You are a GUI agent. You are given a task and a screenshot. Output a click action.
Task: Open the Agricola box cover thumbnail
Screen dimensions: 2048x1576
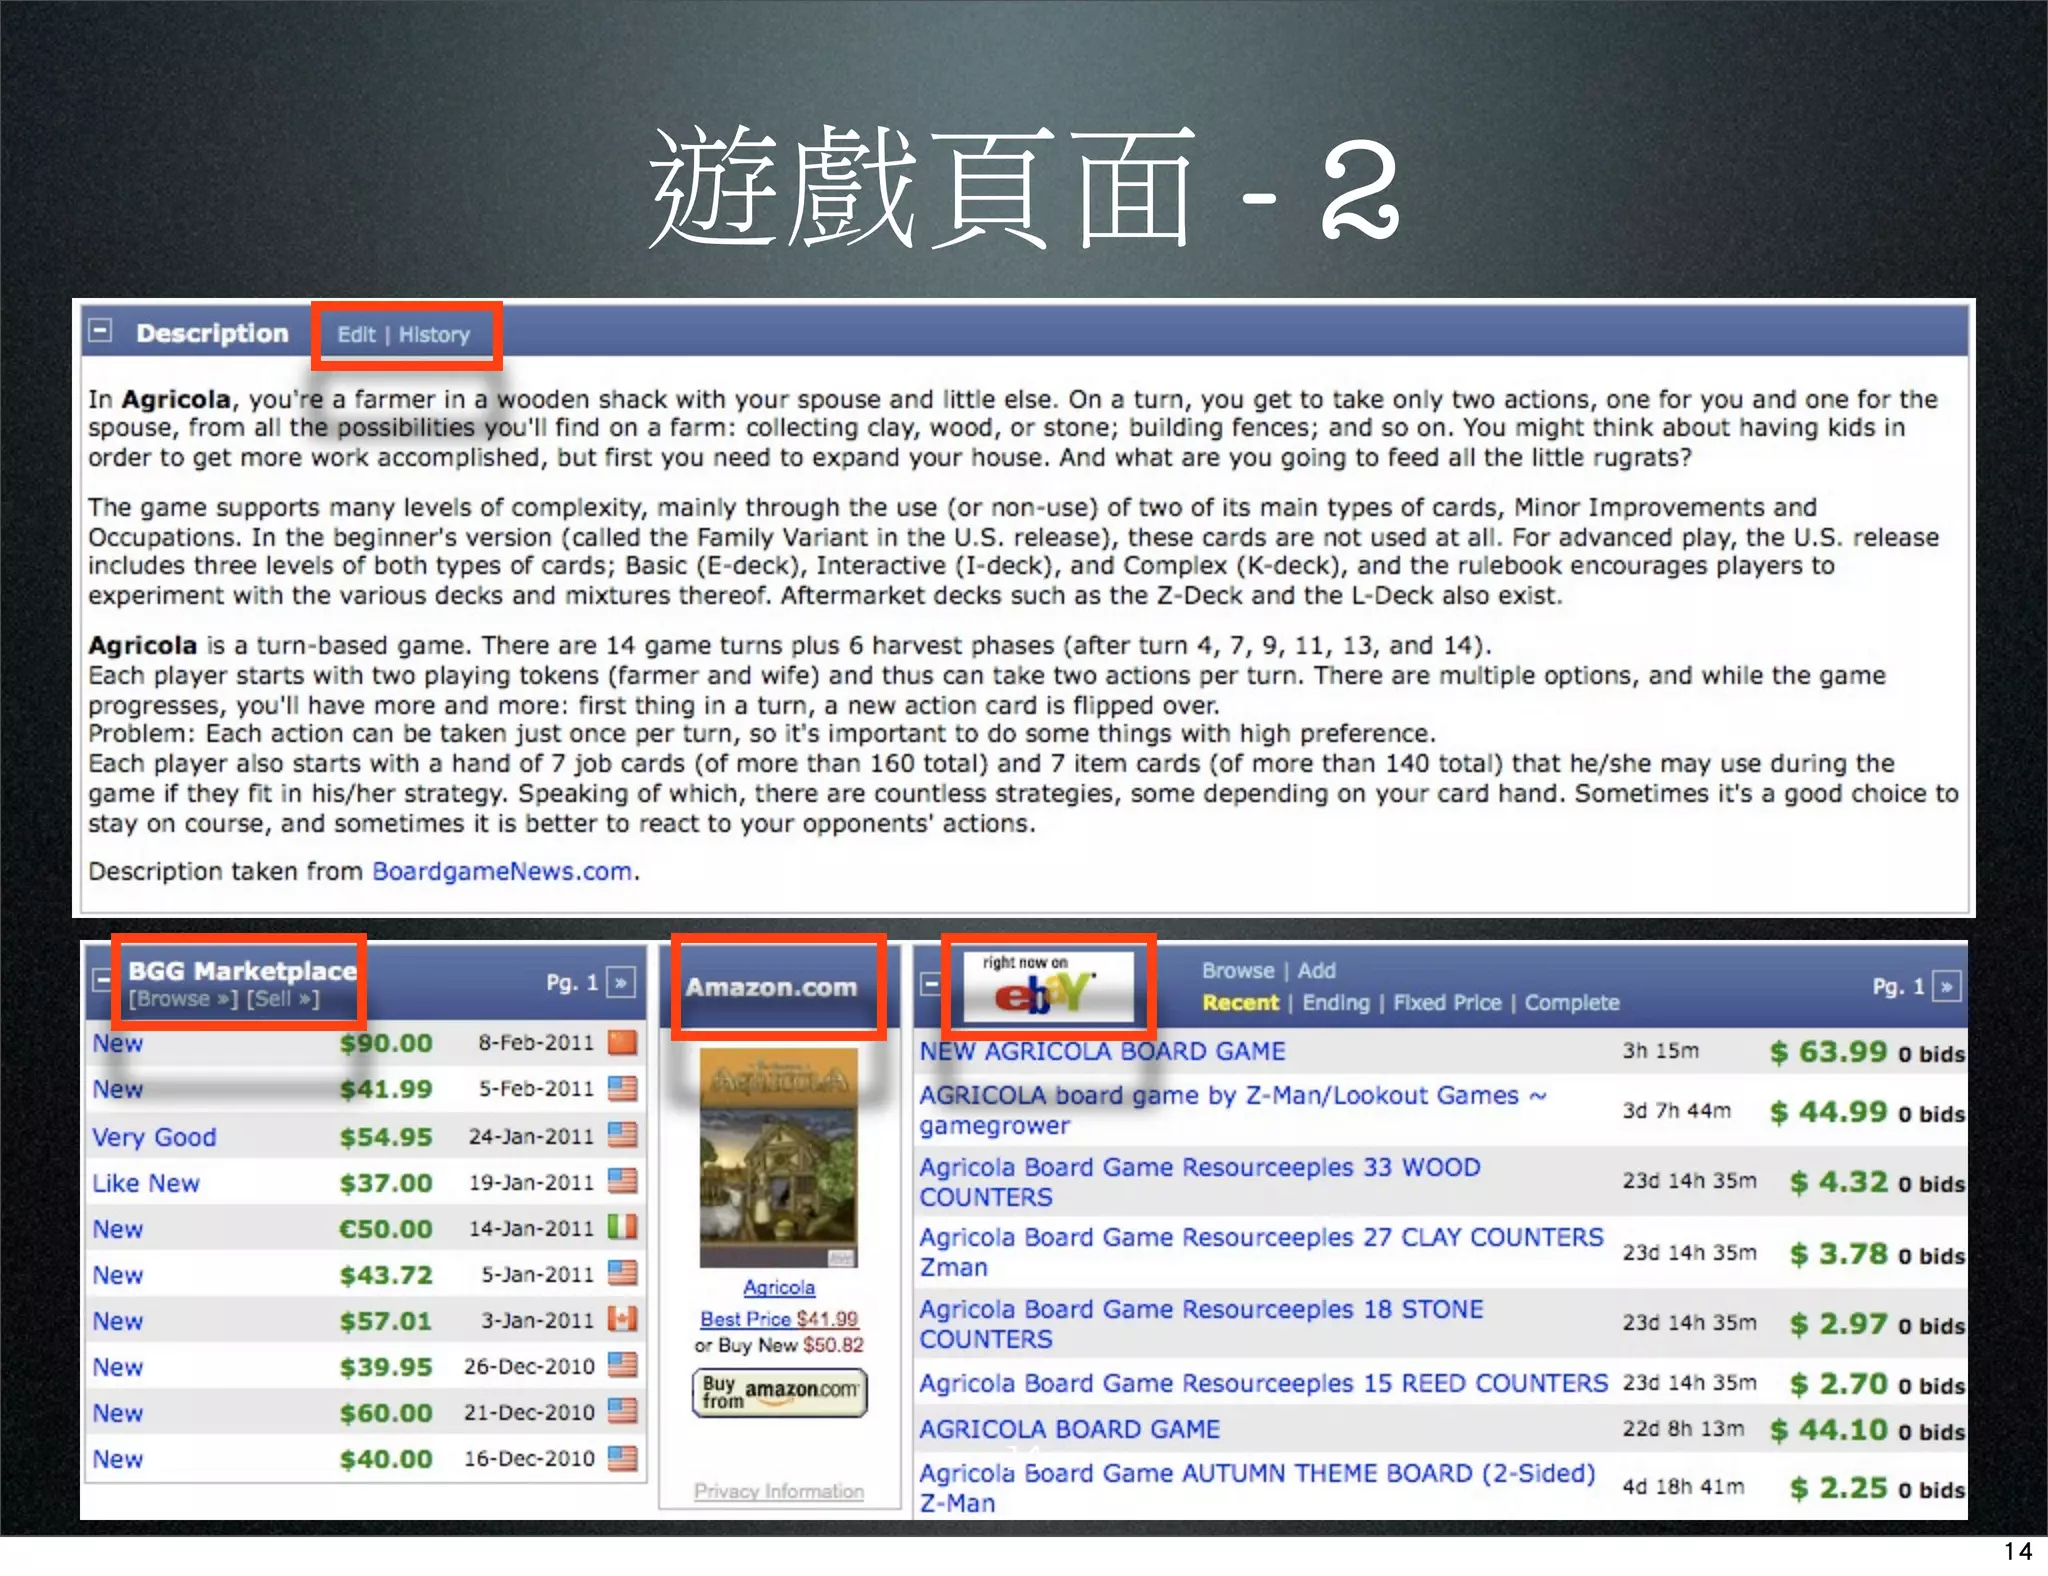[x=779, y=1157]
